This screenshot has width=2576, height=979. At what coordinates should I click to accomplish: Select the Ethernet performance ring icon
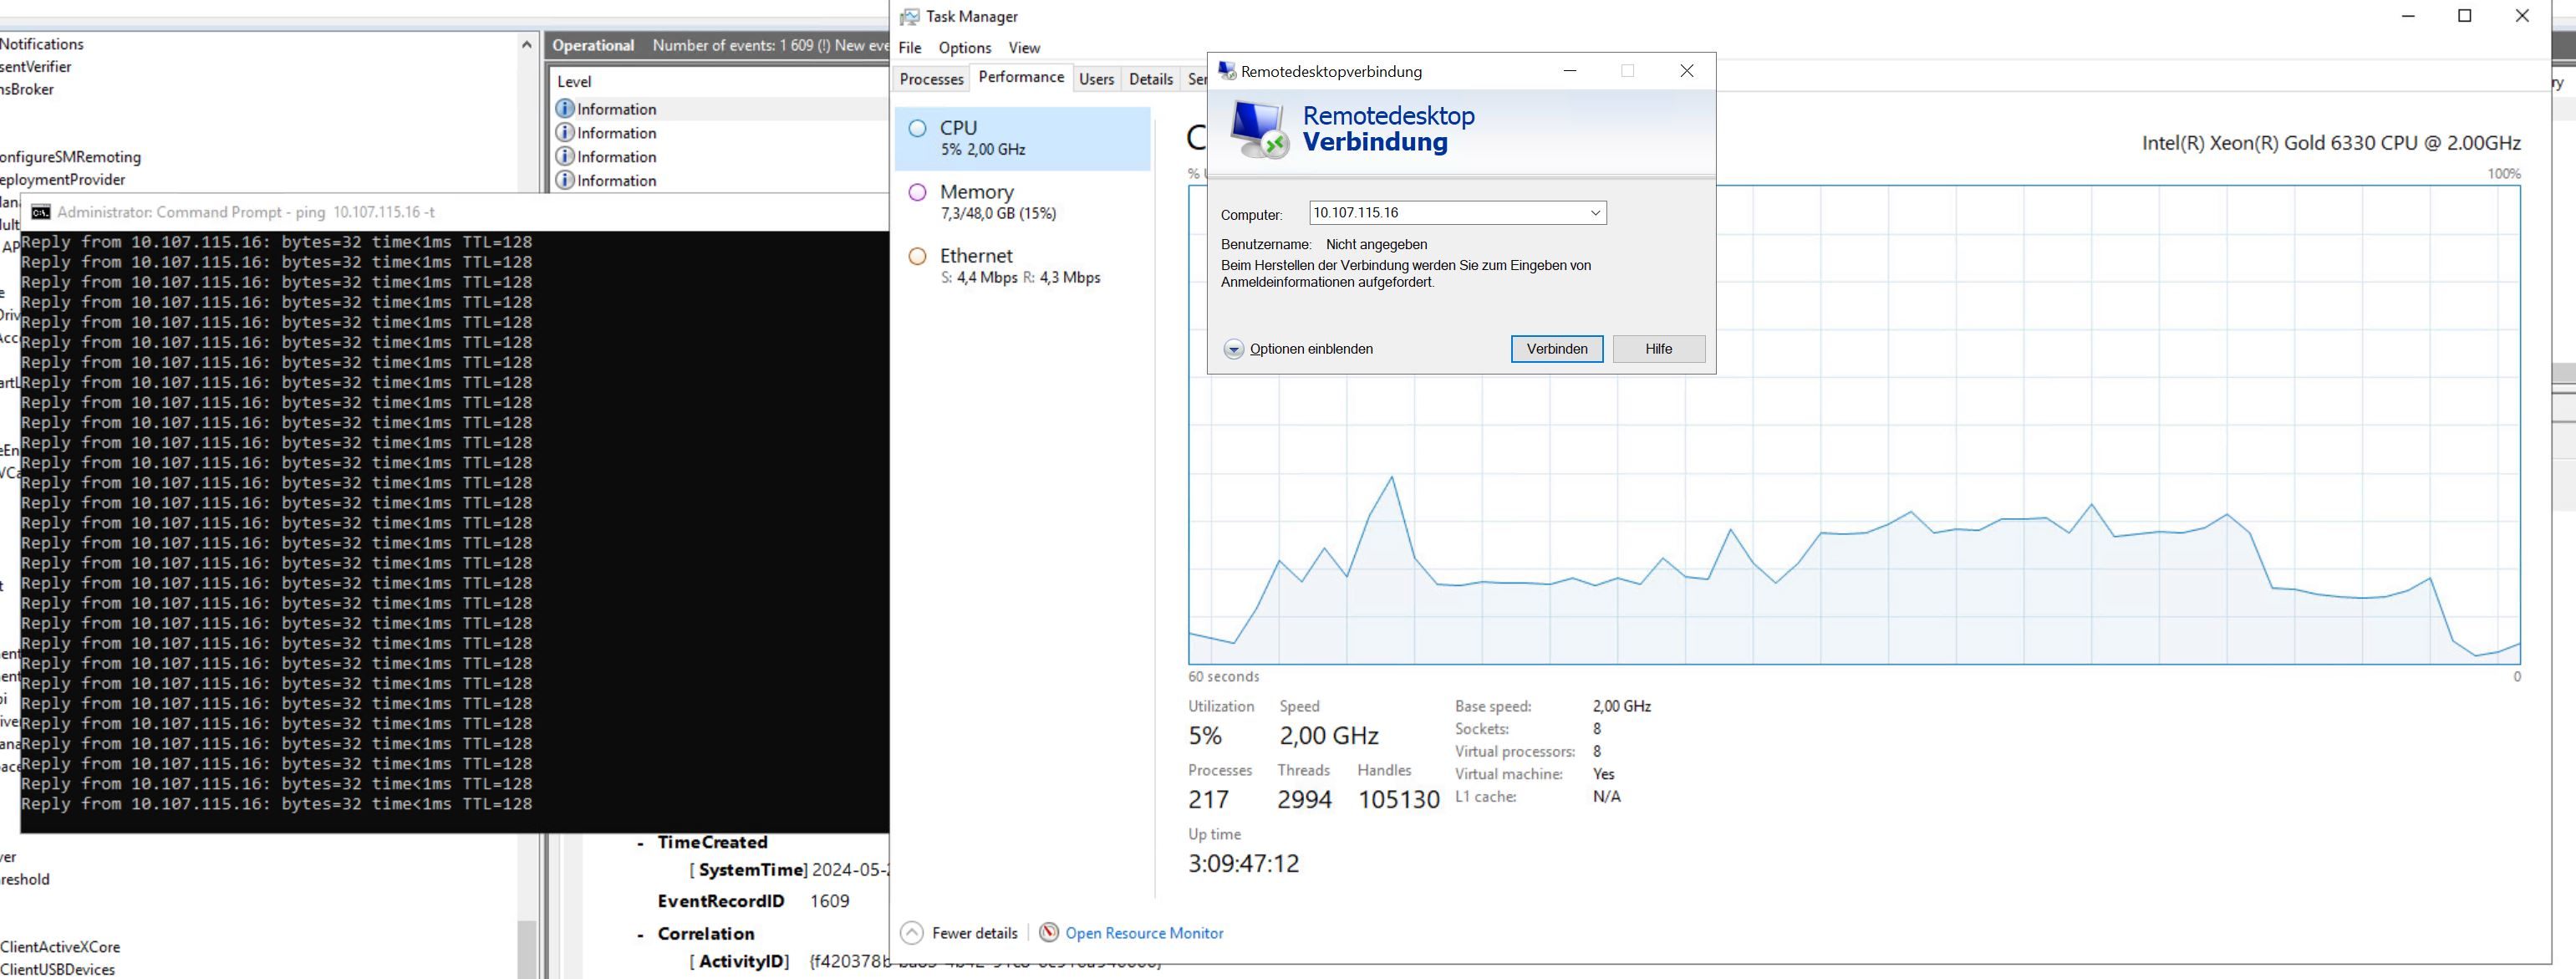point(917,256)
